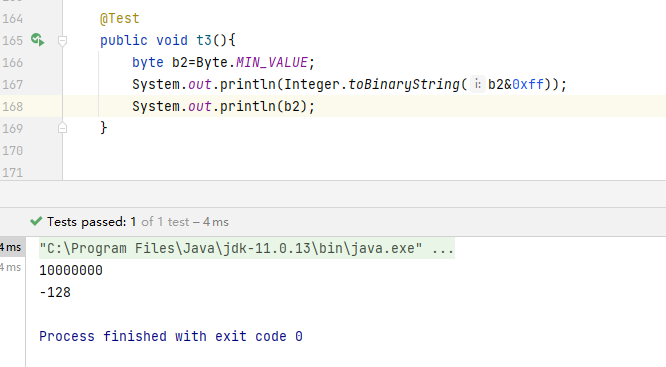
Task: Click the MIN_VALUE constant
Action: click(271, 62)
